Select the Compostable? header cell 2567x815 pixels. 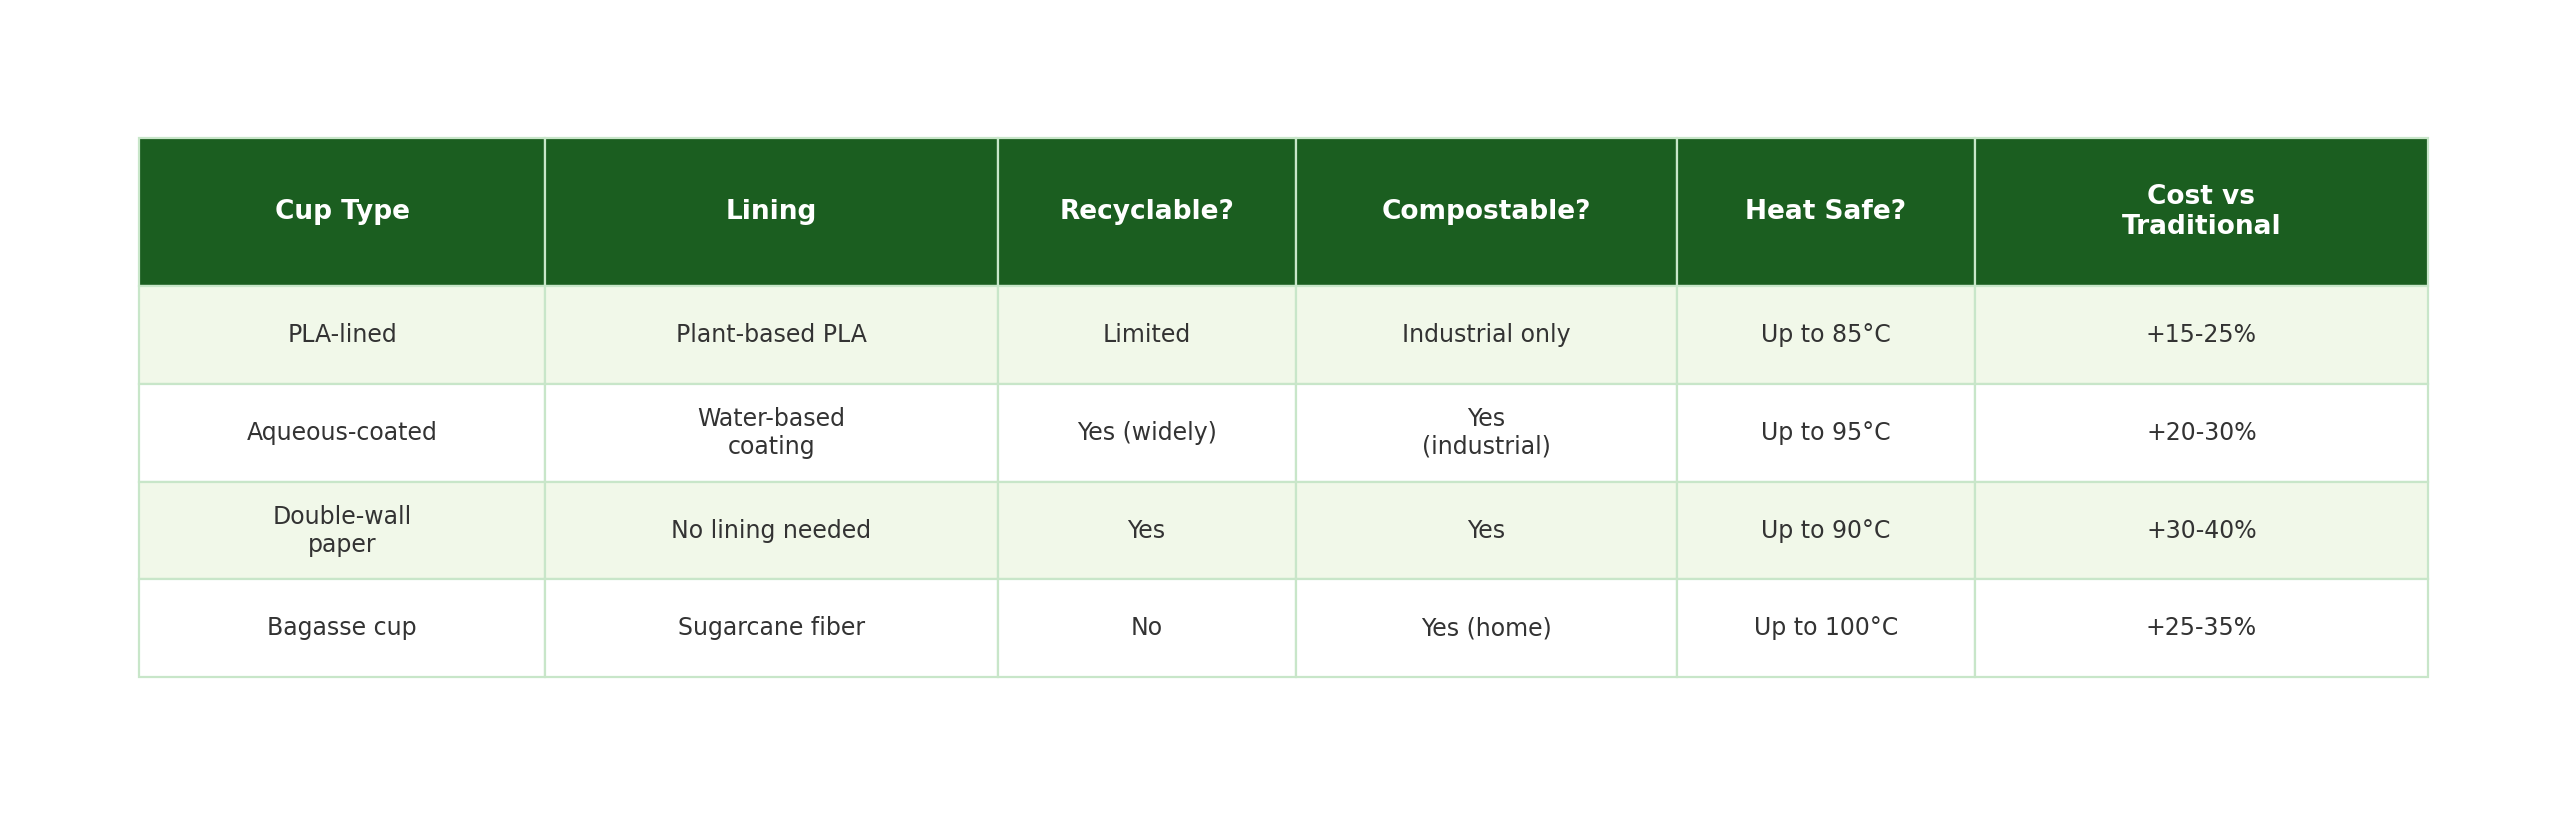pos(1485,211)
